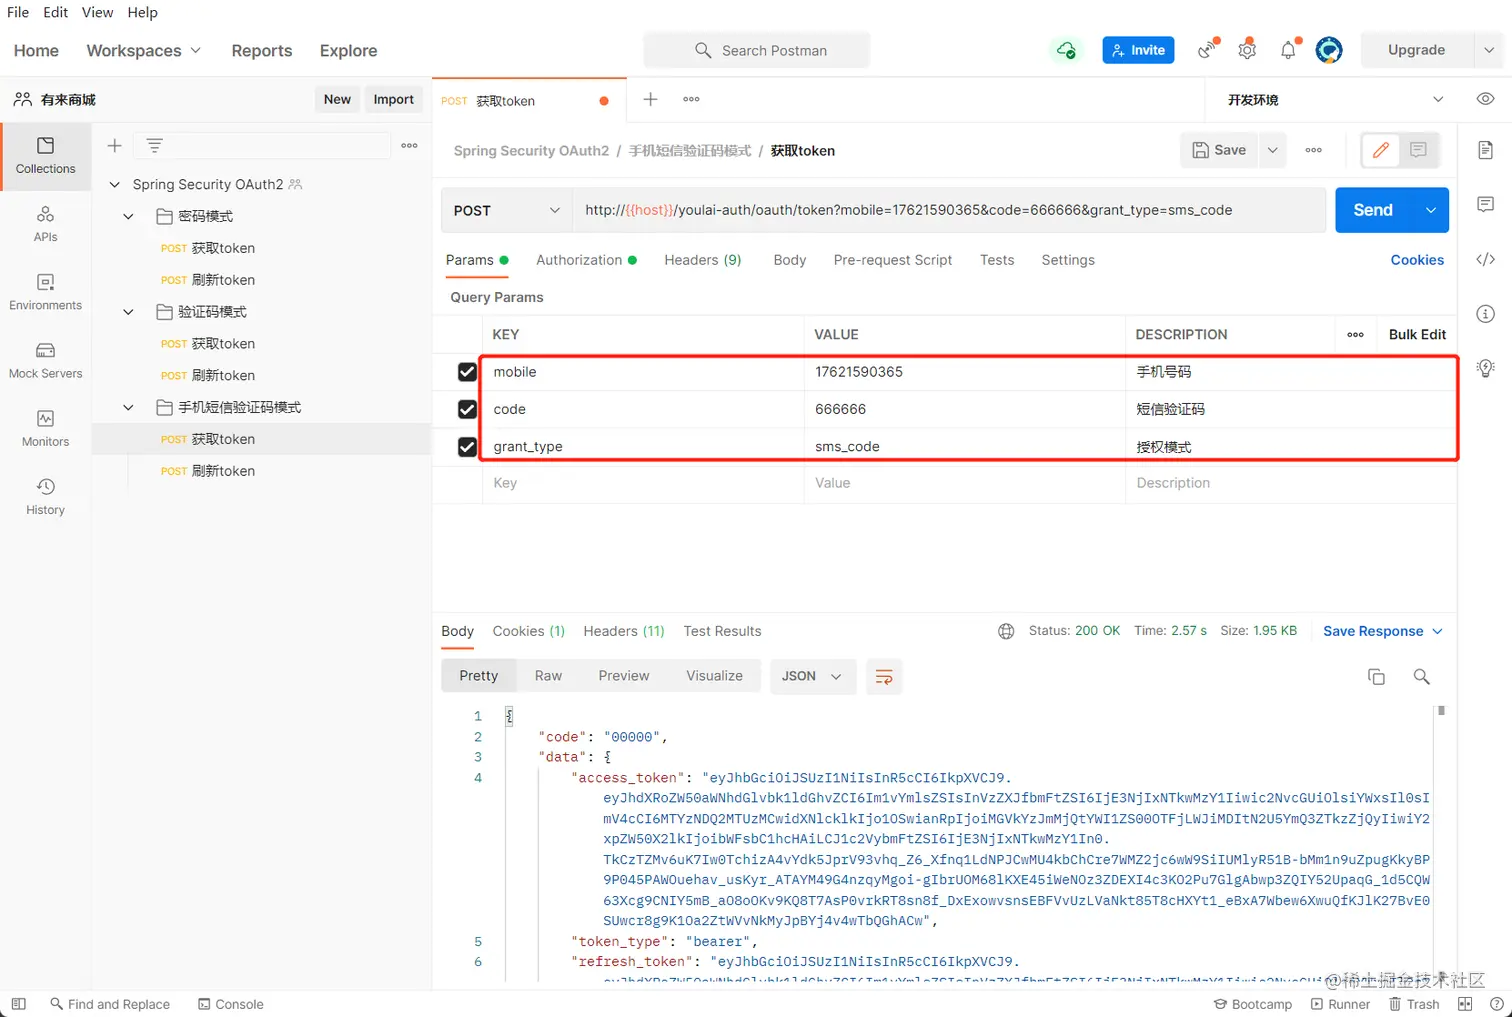Switch to the Pre-request Script tab

(893, 260)
